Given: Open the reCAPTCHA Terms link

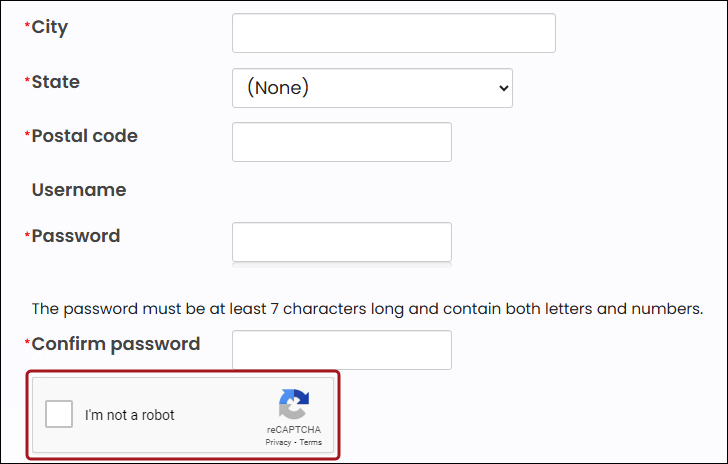Looking at the screenshot, I should point(311,442).
